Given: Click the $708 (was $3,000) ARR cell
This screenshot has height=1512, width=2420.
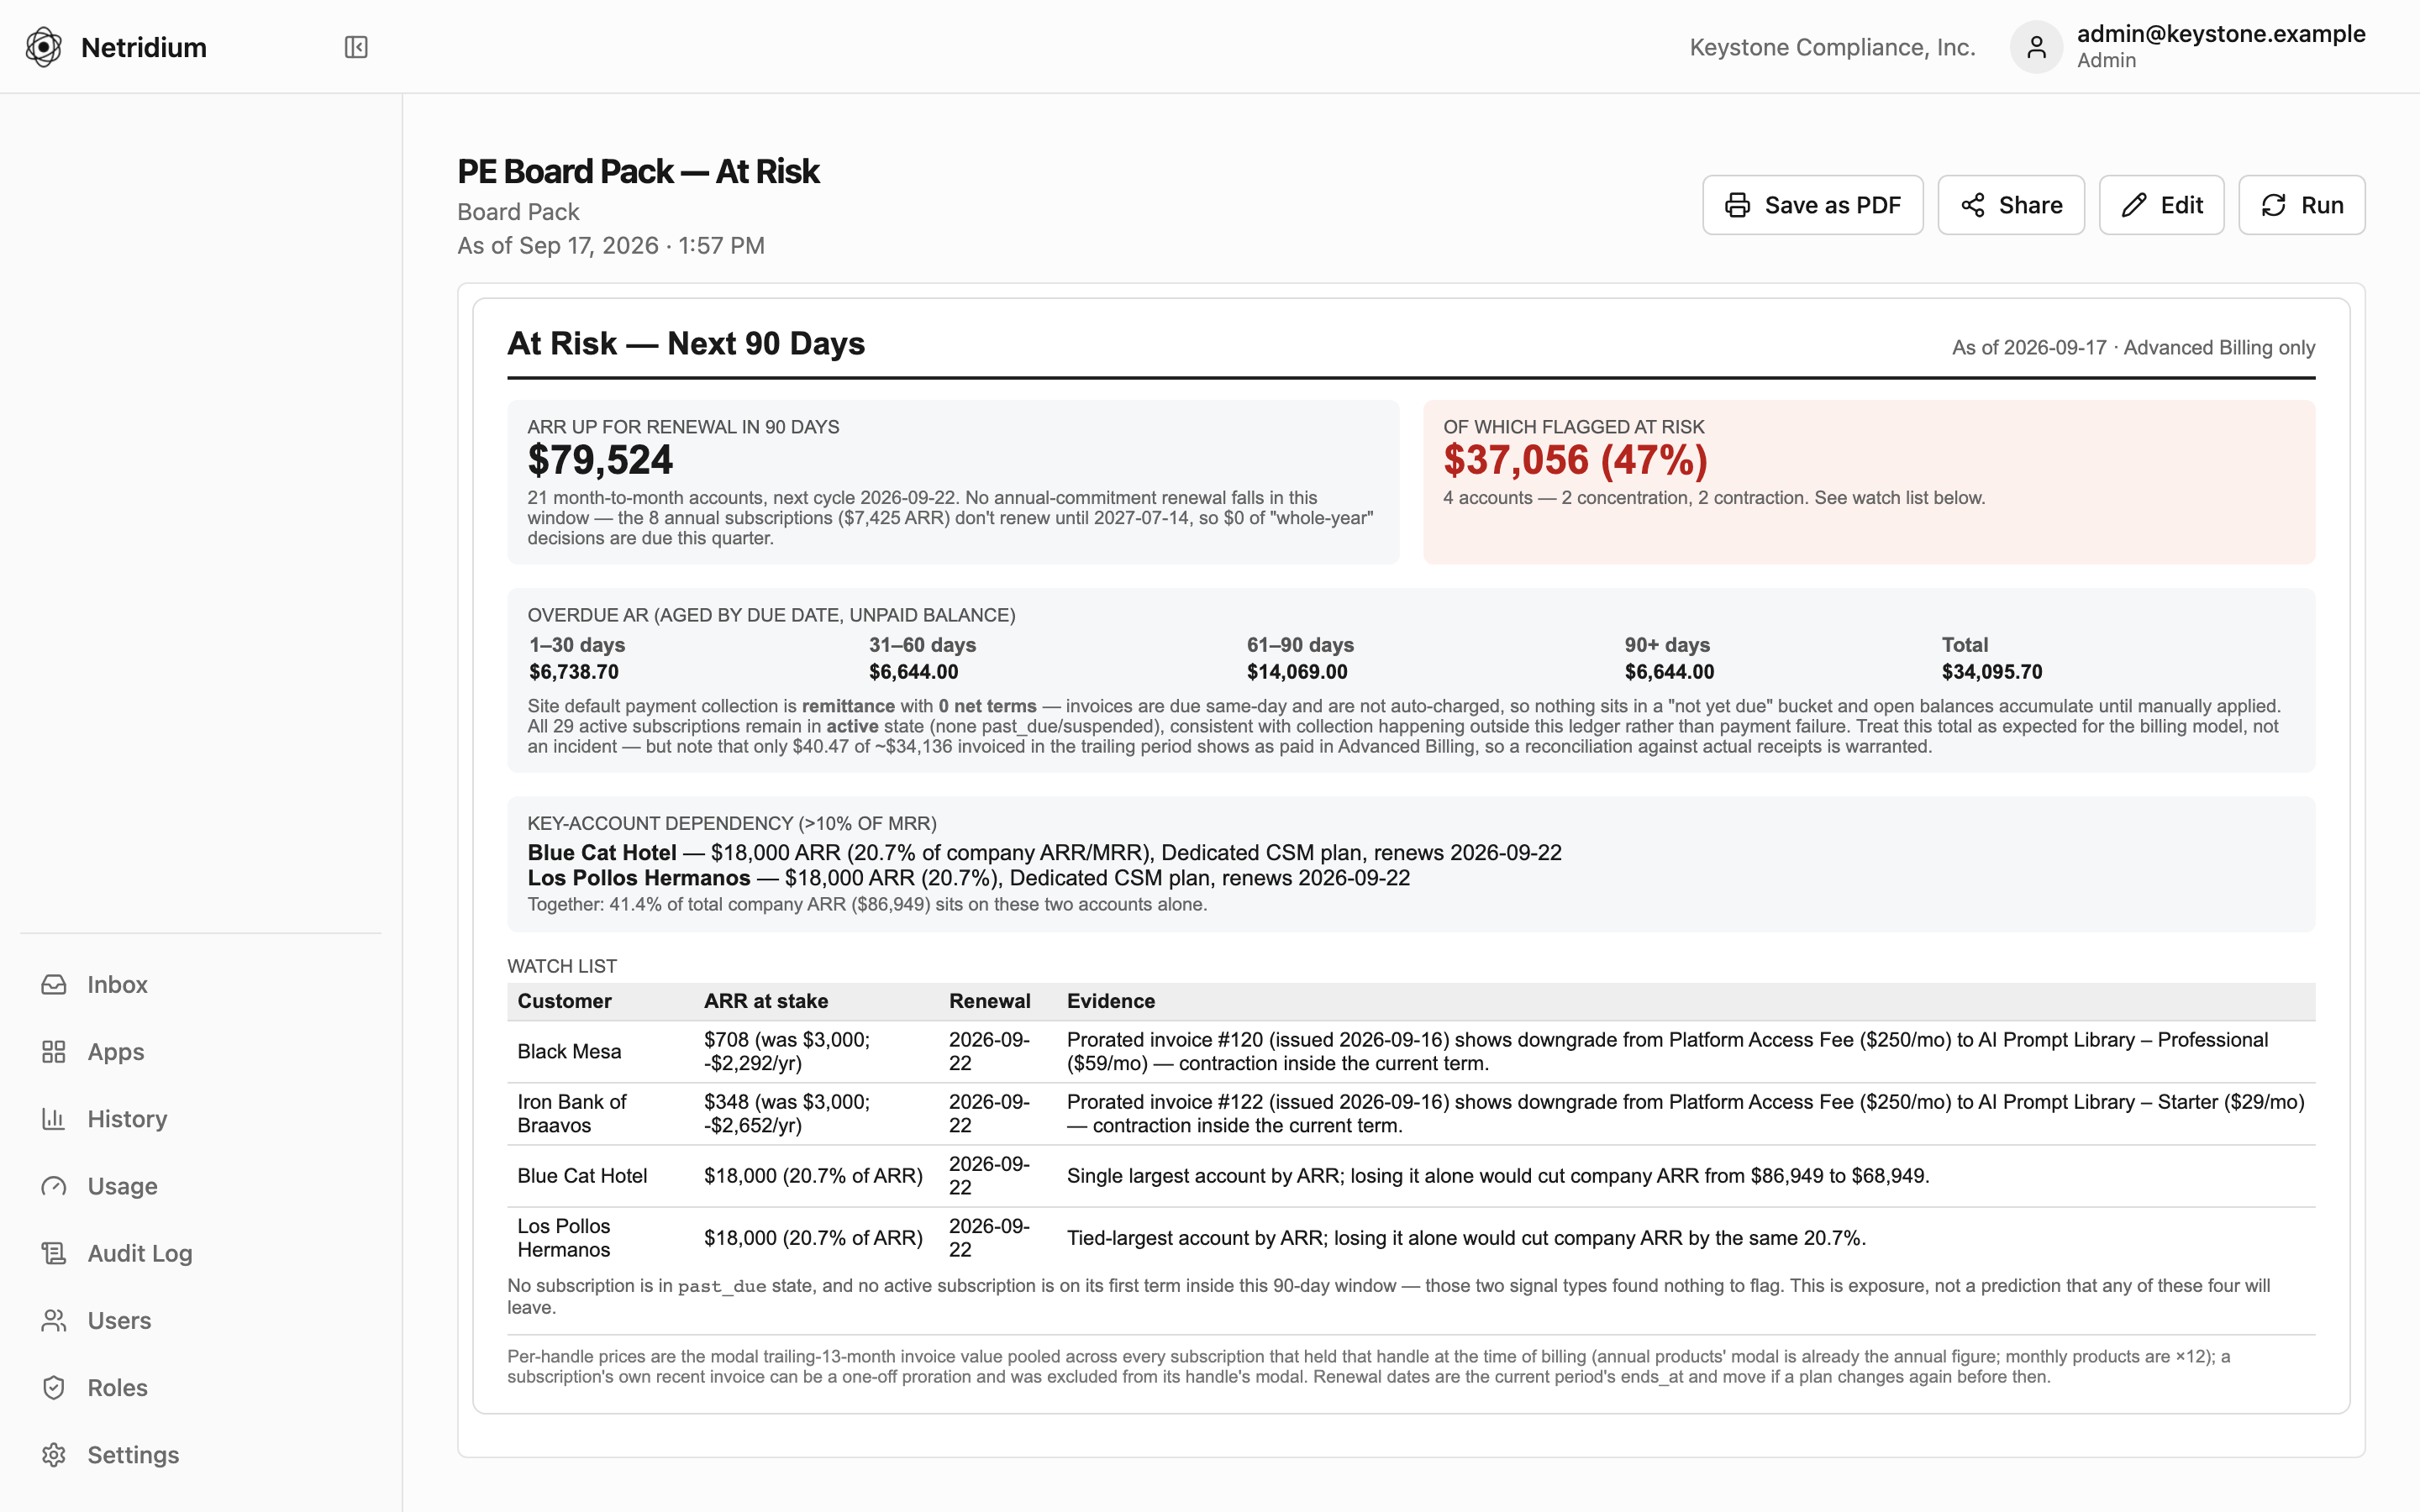Looking at the screenshot, I should click(787, 1051).
